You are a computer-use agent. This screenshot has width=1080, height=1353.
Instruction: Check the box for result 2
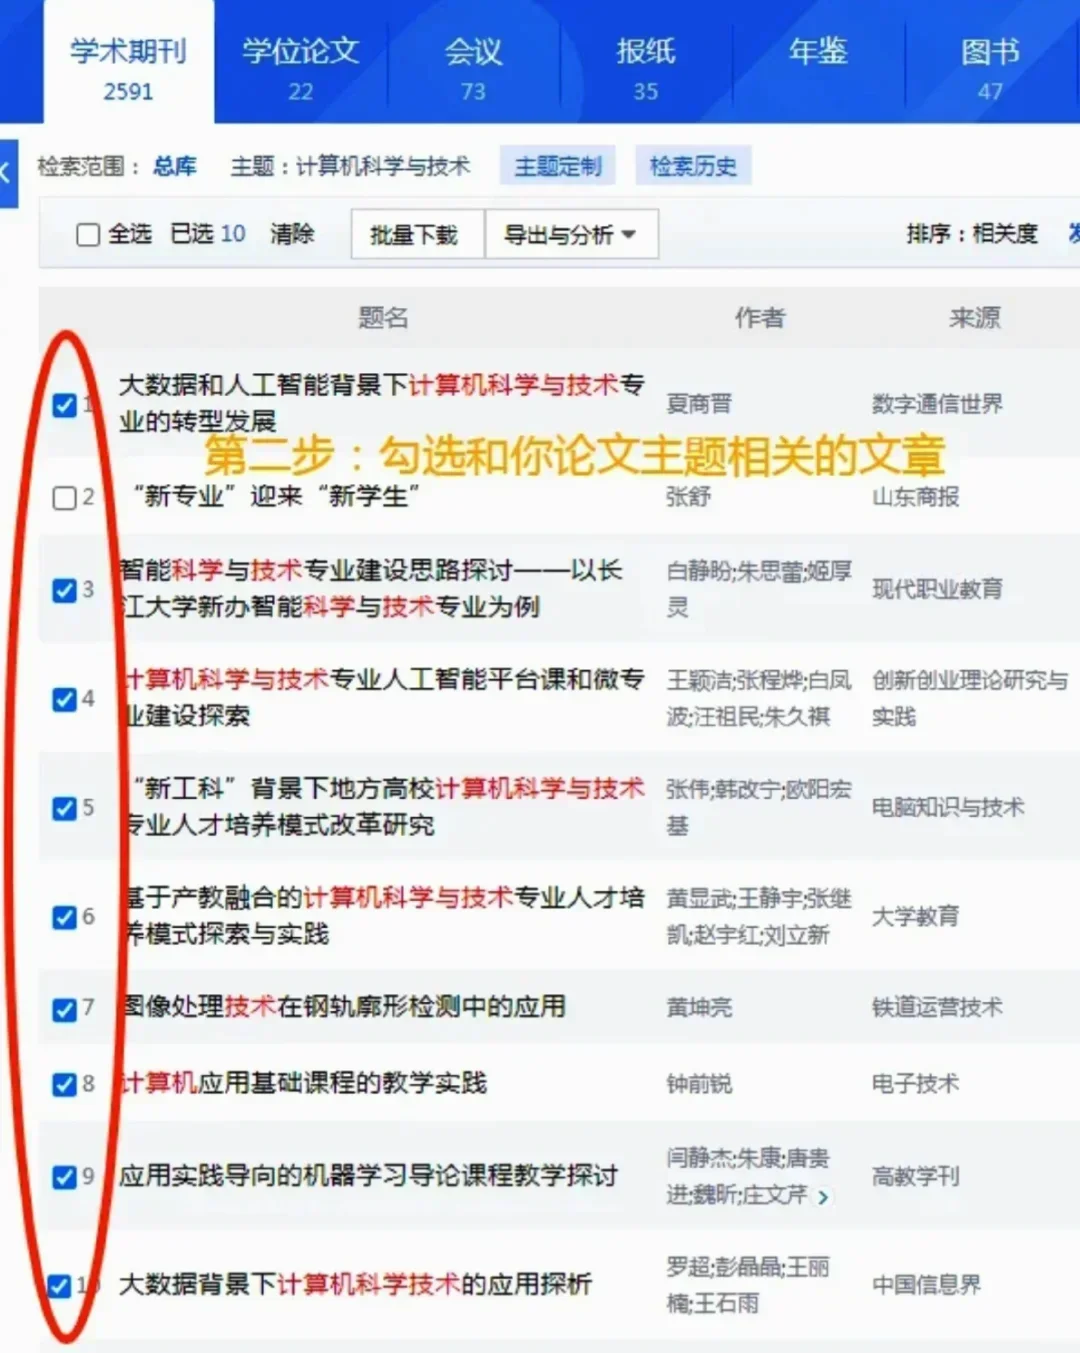pyautogui.click(x=64, y=497)
